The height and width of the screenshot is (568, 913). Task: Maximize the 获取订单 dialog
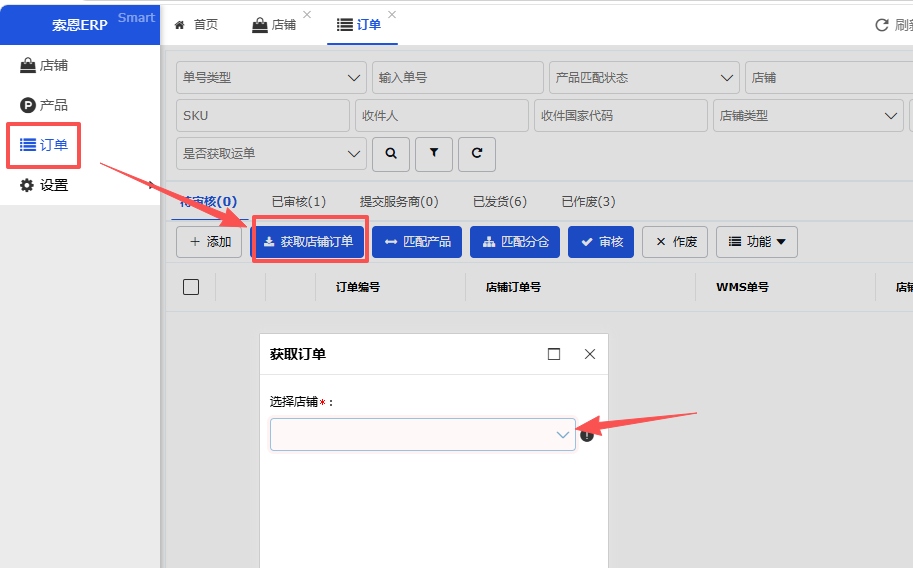click(554, 354)
